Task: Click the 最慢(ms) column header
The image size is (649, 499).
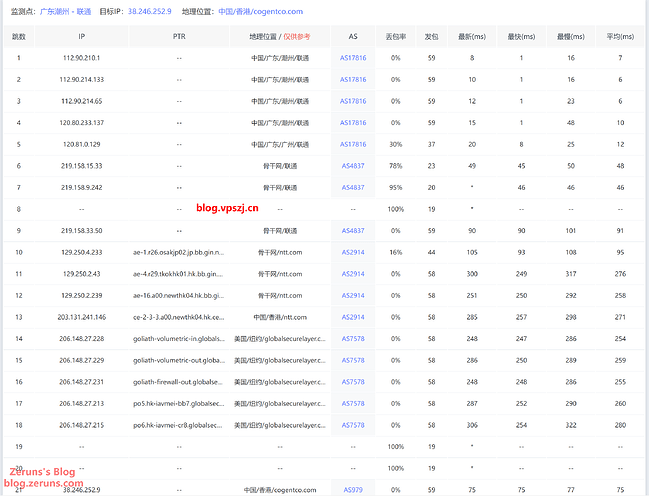Action: [571, 36]
